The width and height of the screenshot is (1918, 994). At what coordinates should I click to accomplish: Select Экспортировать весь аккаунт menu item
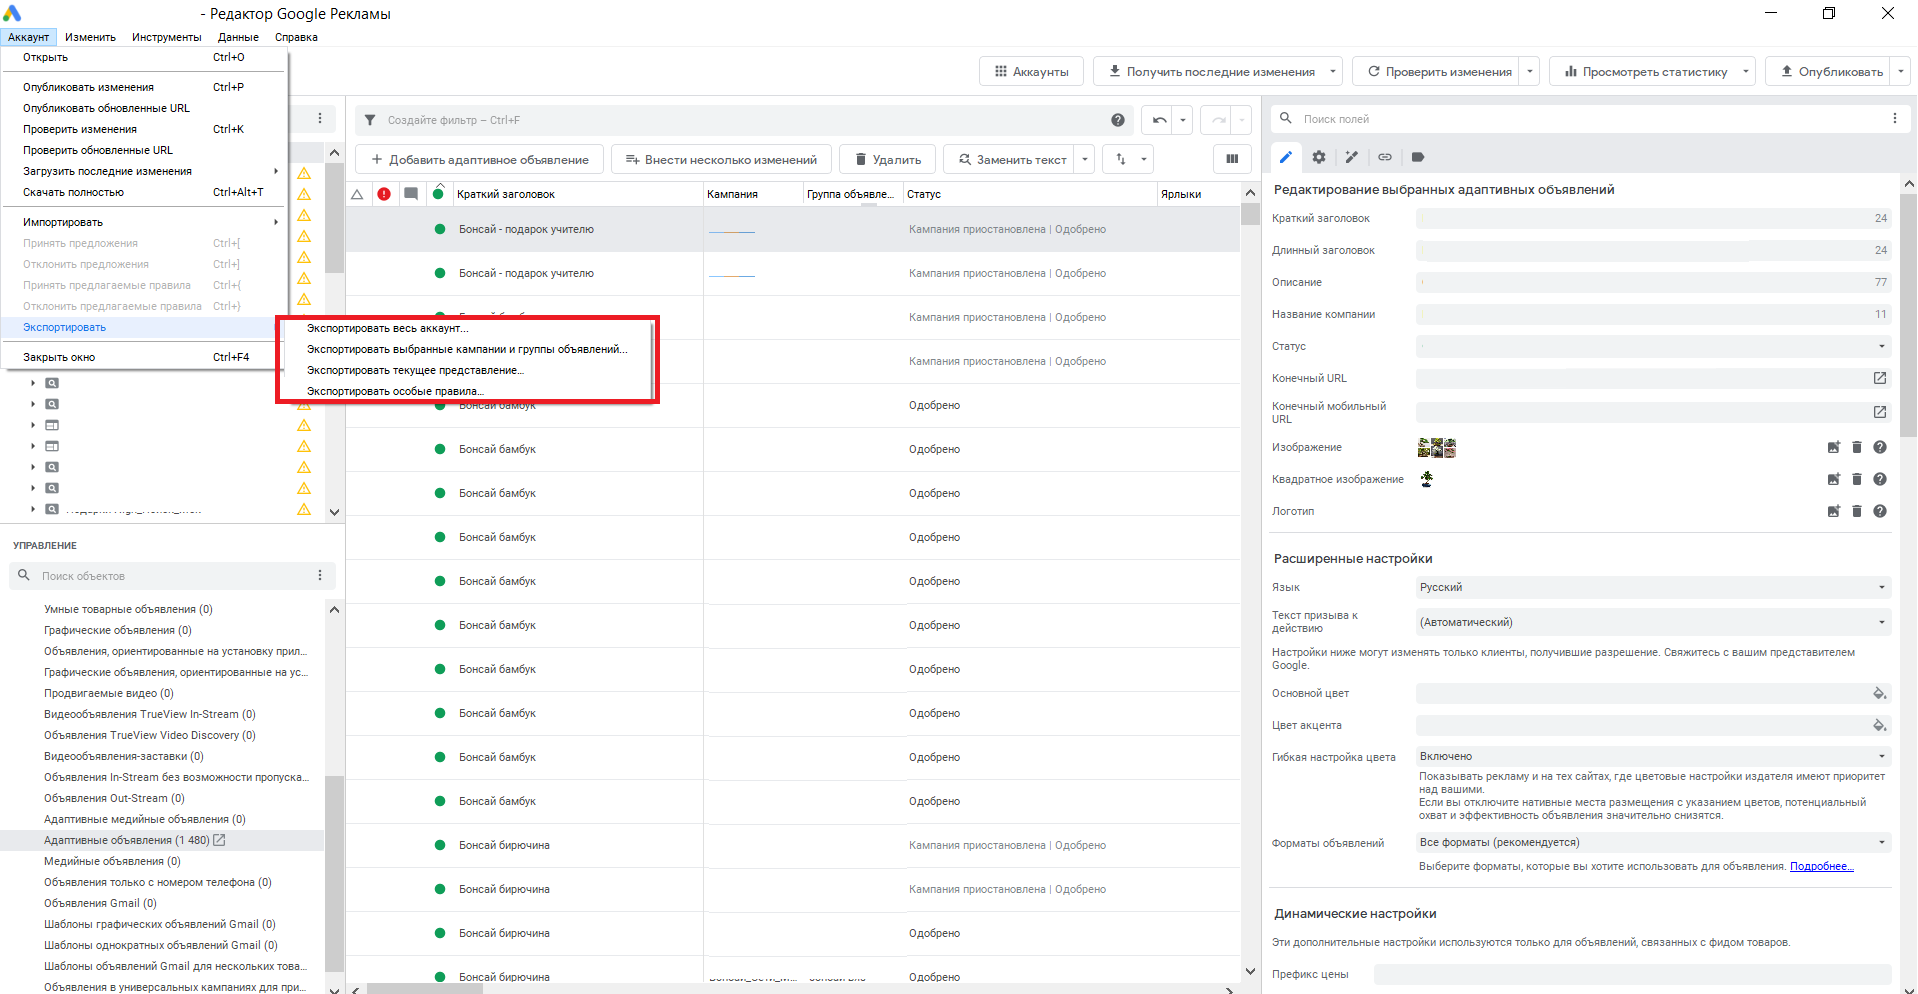point(387,328)
